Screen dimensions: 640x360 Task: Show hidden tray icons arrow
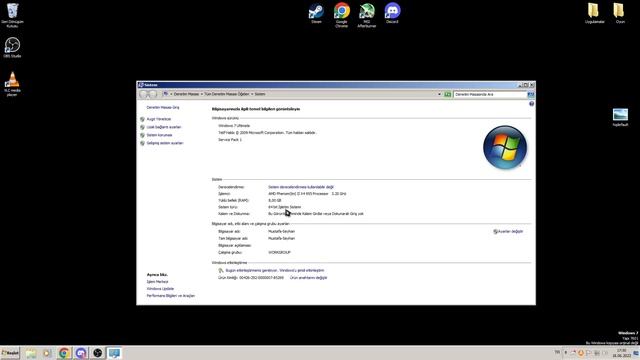[x=566, y=353]
